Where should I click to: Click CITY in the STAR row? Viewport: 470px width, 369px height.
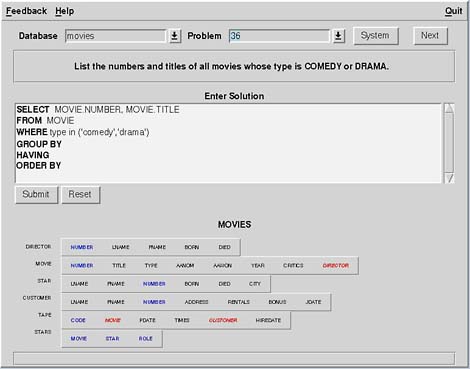[x=255, y=284]
